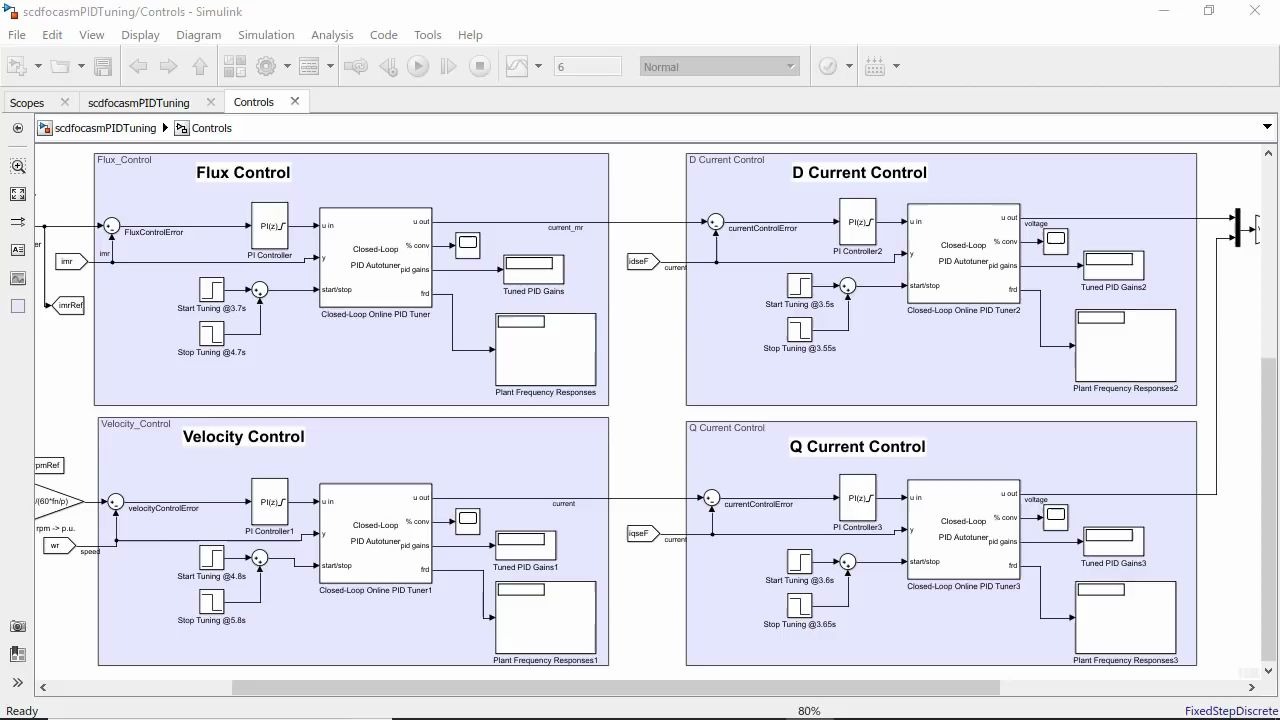The width and height of the screenshot is (1280, 720).
Task: Open the Library Browser icon
Action: [x=235, y=66]
